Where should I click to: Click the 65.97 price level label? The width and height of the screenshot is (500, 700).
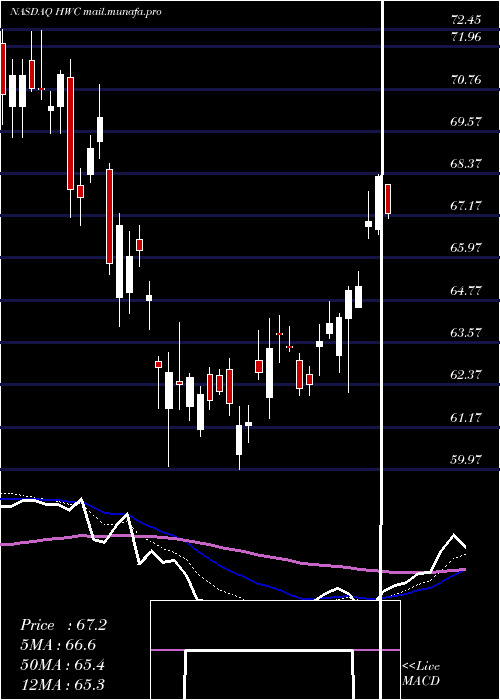pos(466,248)
